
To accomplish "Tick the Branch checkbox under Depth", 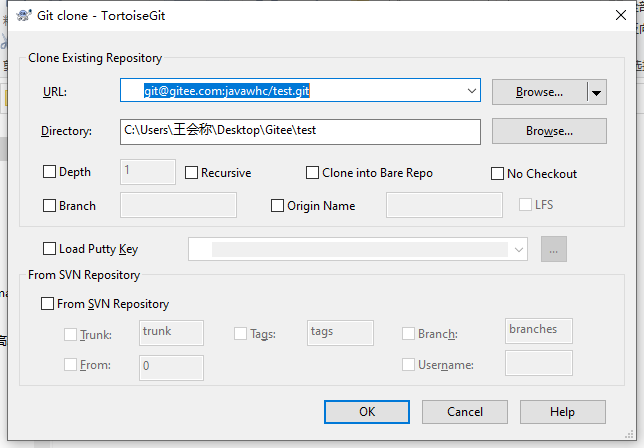I will click(x=49, y=205).
